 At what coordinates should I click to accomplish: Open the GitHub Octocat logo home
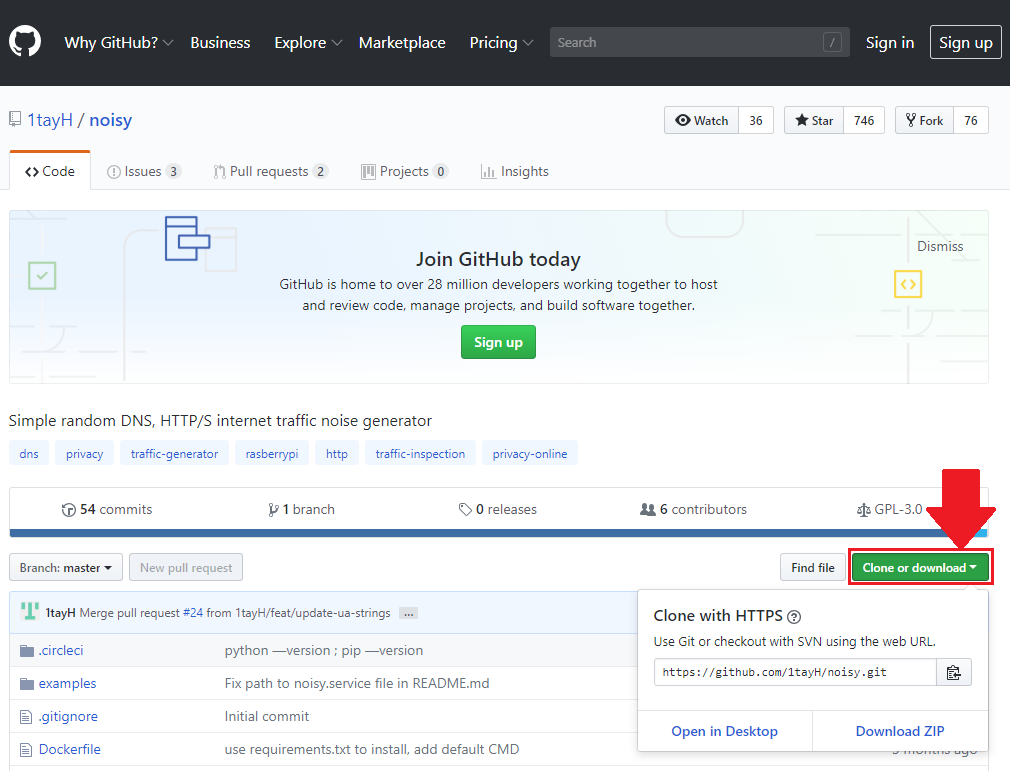point(25,41)
